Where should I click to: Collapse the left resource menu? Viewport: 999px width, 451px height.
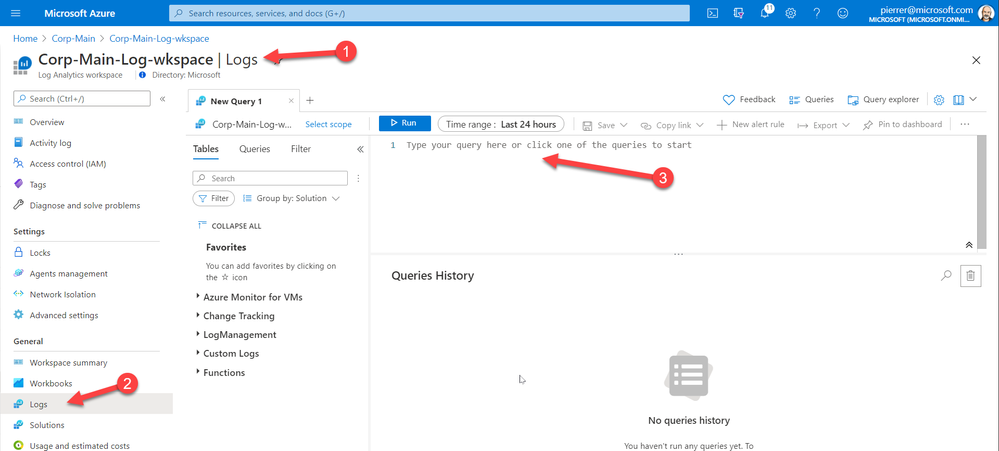[162, 99]
